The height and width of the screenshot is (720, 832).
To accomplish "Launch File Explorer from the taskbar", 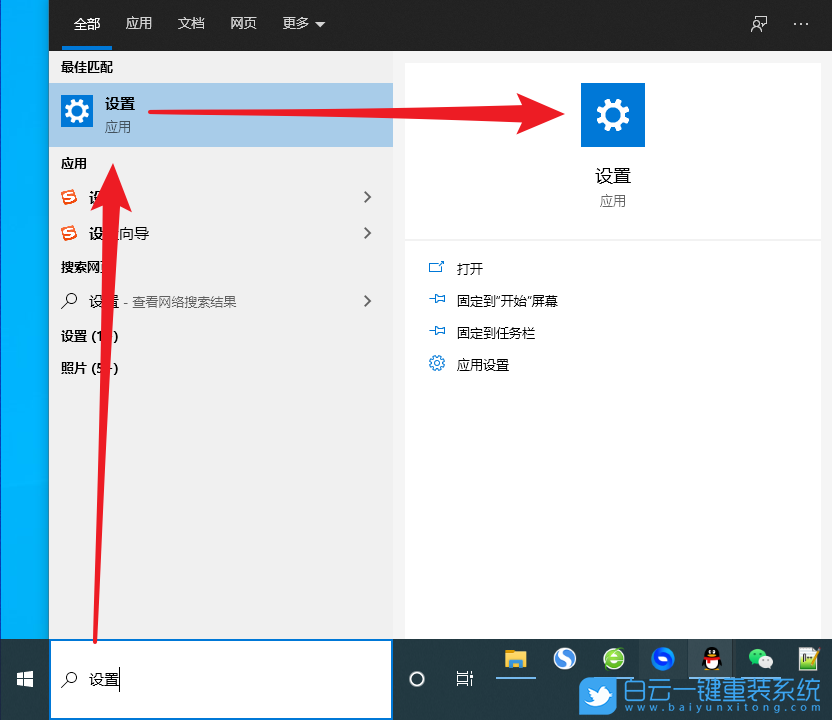I will click(515, 659).
